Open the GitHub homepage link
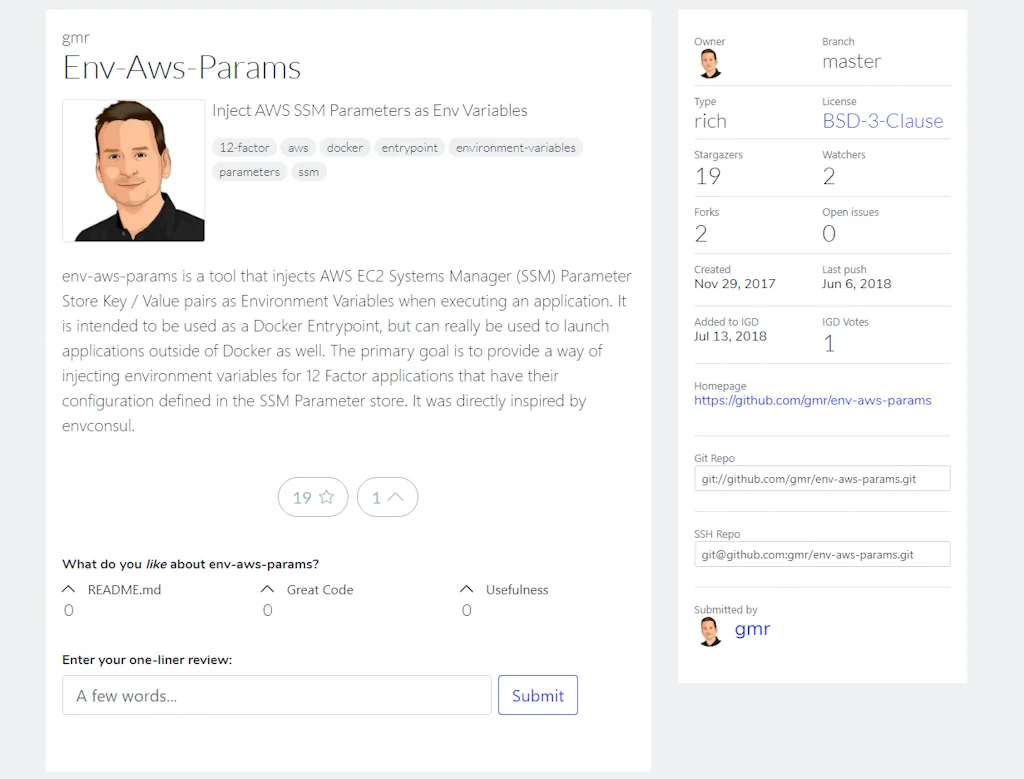The width and height of the screenshot is (1024, 779). tap(812, 401)
